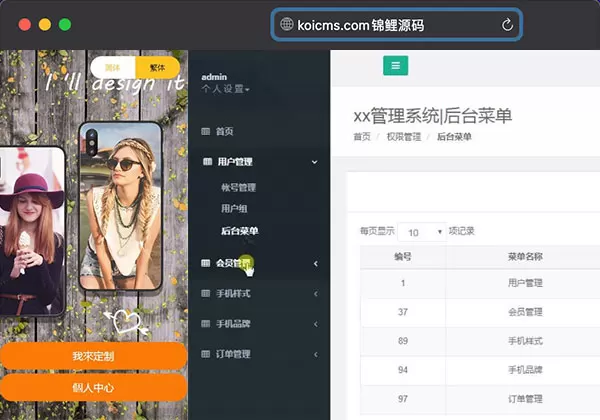Click the green hamburger menu toggle button
Image resolution: width=600 pixels, height=420 pixels.
pos(395,65)
